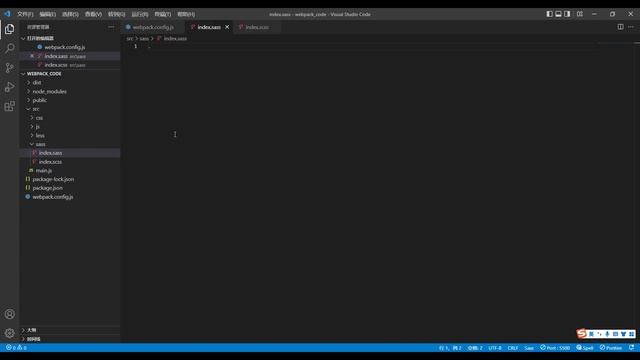
Task: Open the 选择(S) menu
Action: tap(70, 14)
